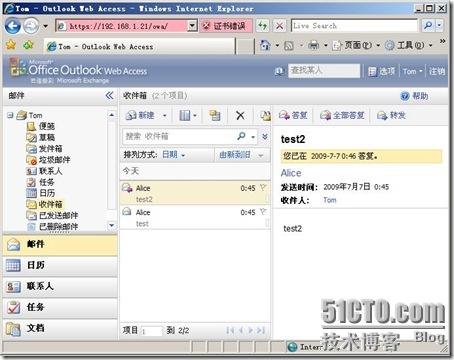The height and width of the screenshot is (360, 454).
Task: Create a new message with 新建
Action: click(140, 115)
